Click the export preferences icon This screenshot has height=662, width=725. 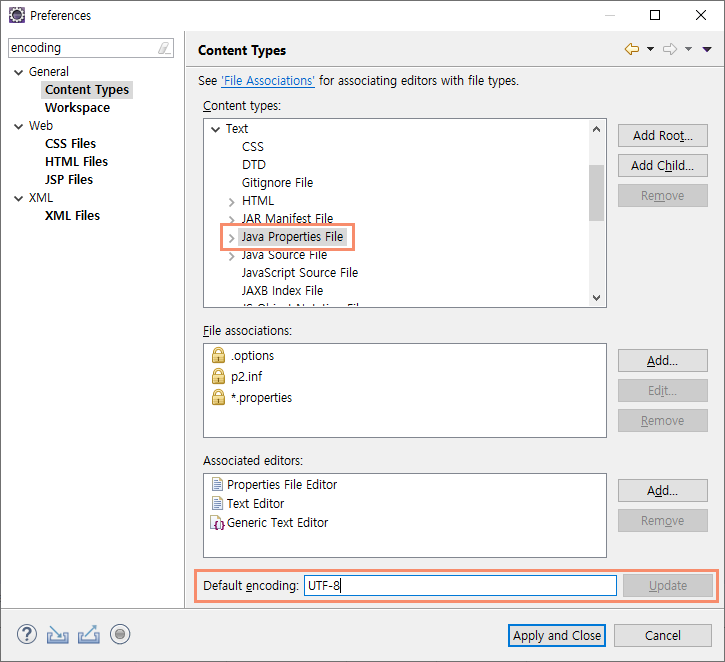pyautogui.click(x=89, y=635)
